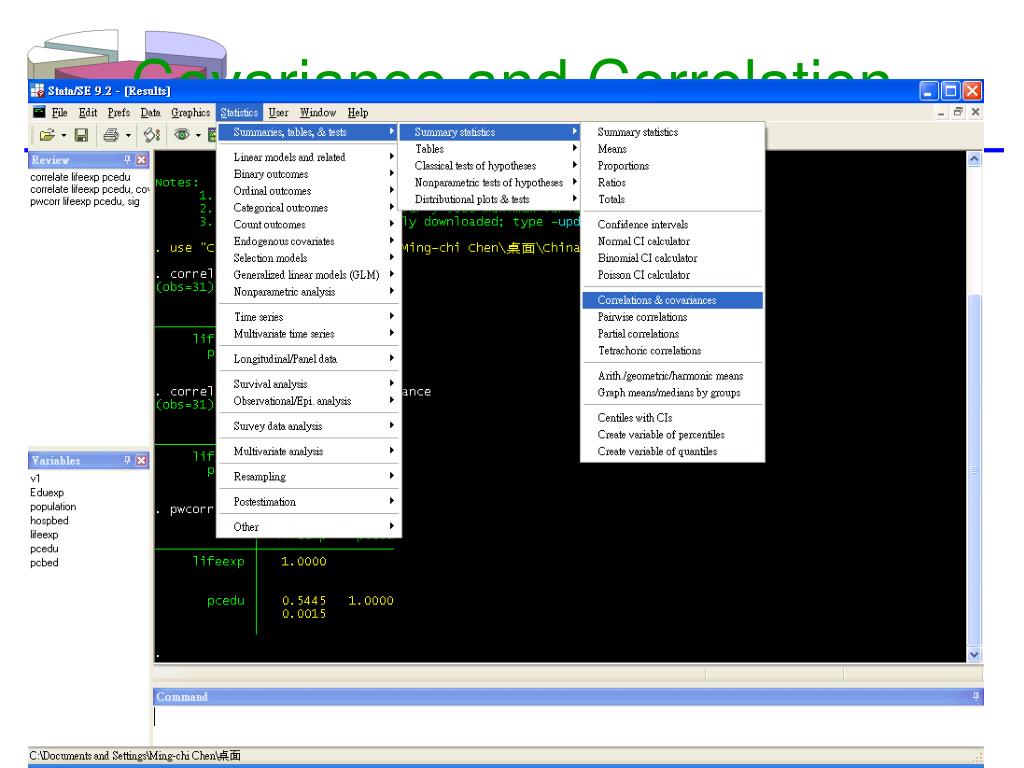Choose Normal CI calculator
This screenshot has height=768, width=1024.
coord(672,241)
